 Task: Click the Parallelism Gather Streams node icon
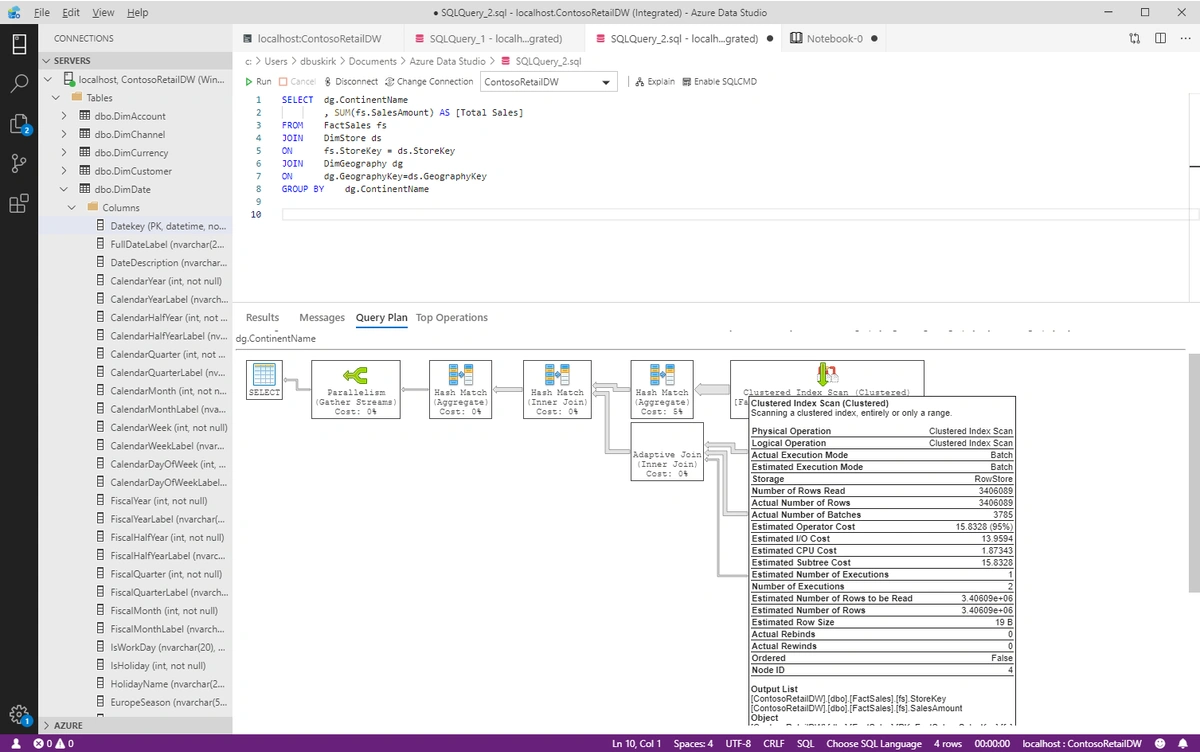click(354, 375)
